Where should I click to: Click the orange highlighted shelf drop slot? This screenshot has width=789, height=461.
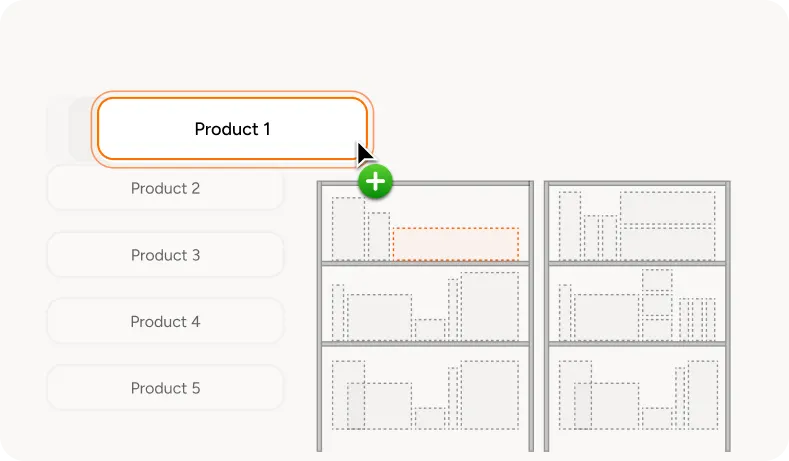click(x=455, y=244)
